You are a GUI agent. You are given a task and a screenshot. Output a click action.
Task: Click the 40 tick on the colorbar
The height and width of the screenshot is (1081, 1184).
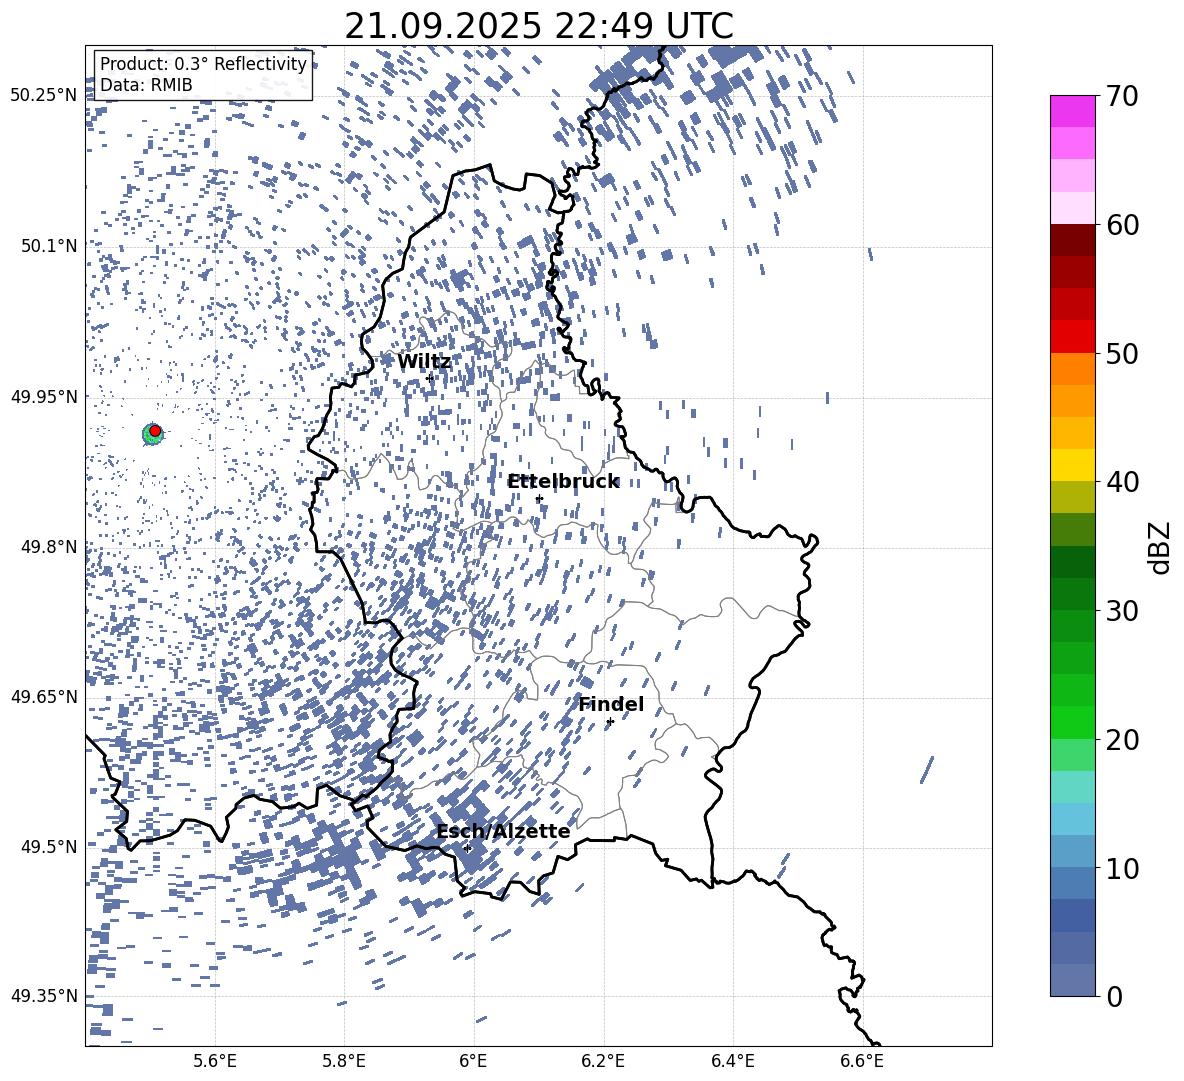tap(1122, 482)
